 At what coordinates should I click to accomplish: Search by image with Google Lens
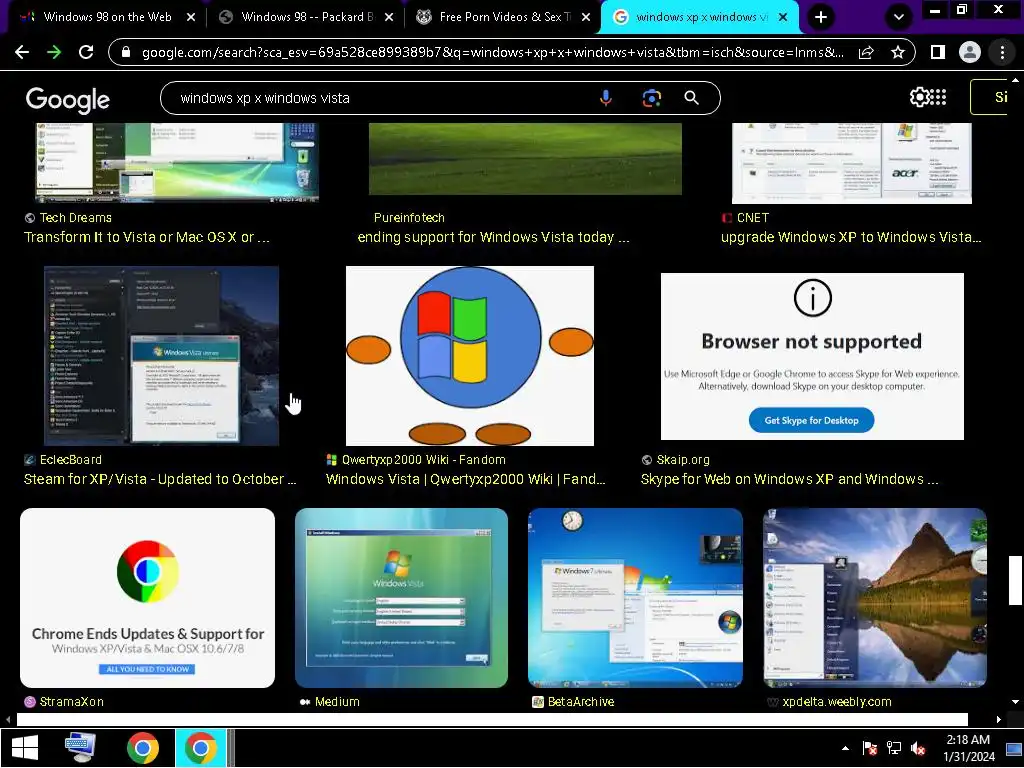click(x=651, y=98)
